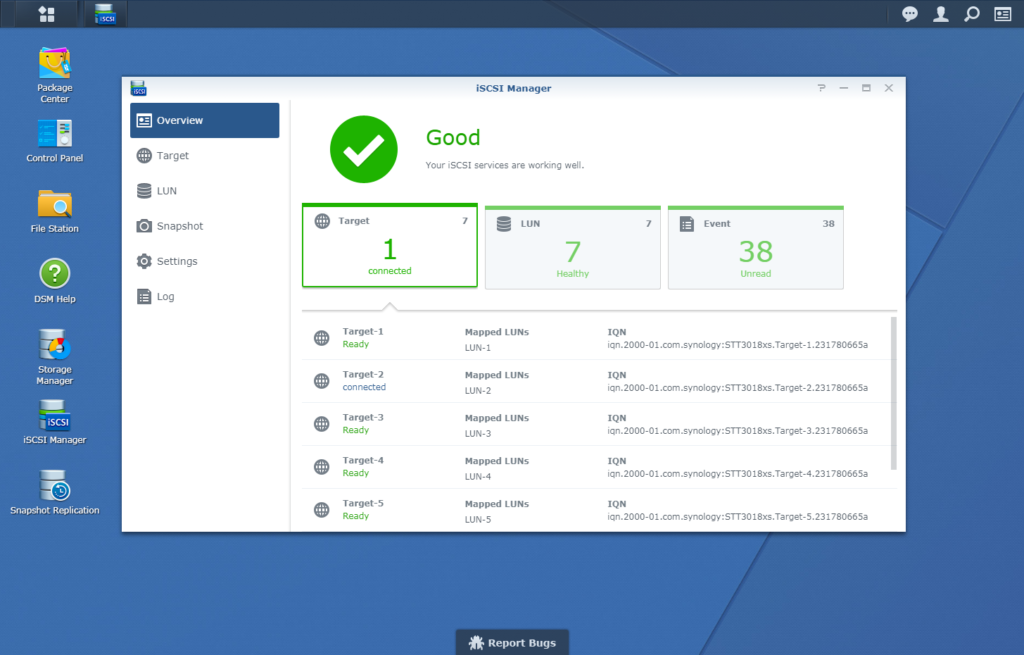
Task: Click the IQN value ending Target-3.231780665a
Action: (737, 431)
